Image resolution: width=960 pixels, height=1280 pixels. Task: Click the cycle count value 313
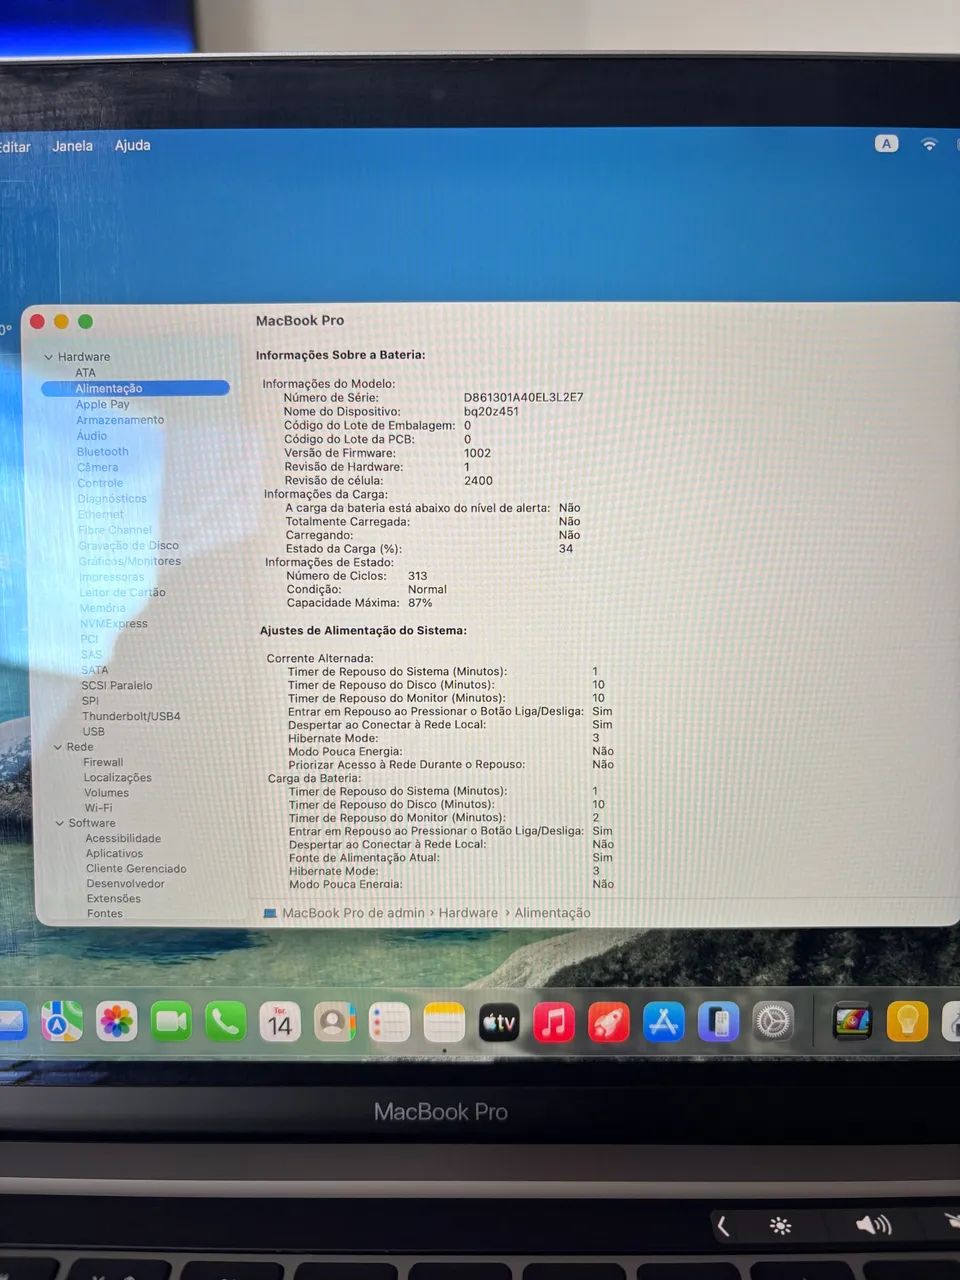417,576
